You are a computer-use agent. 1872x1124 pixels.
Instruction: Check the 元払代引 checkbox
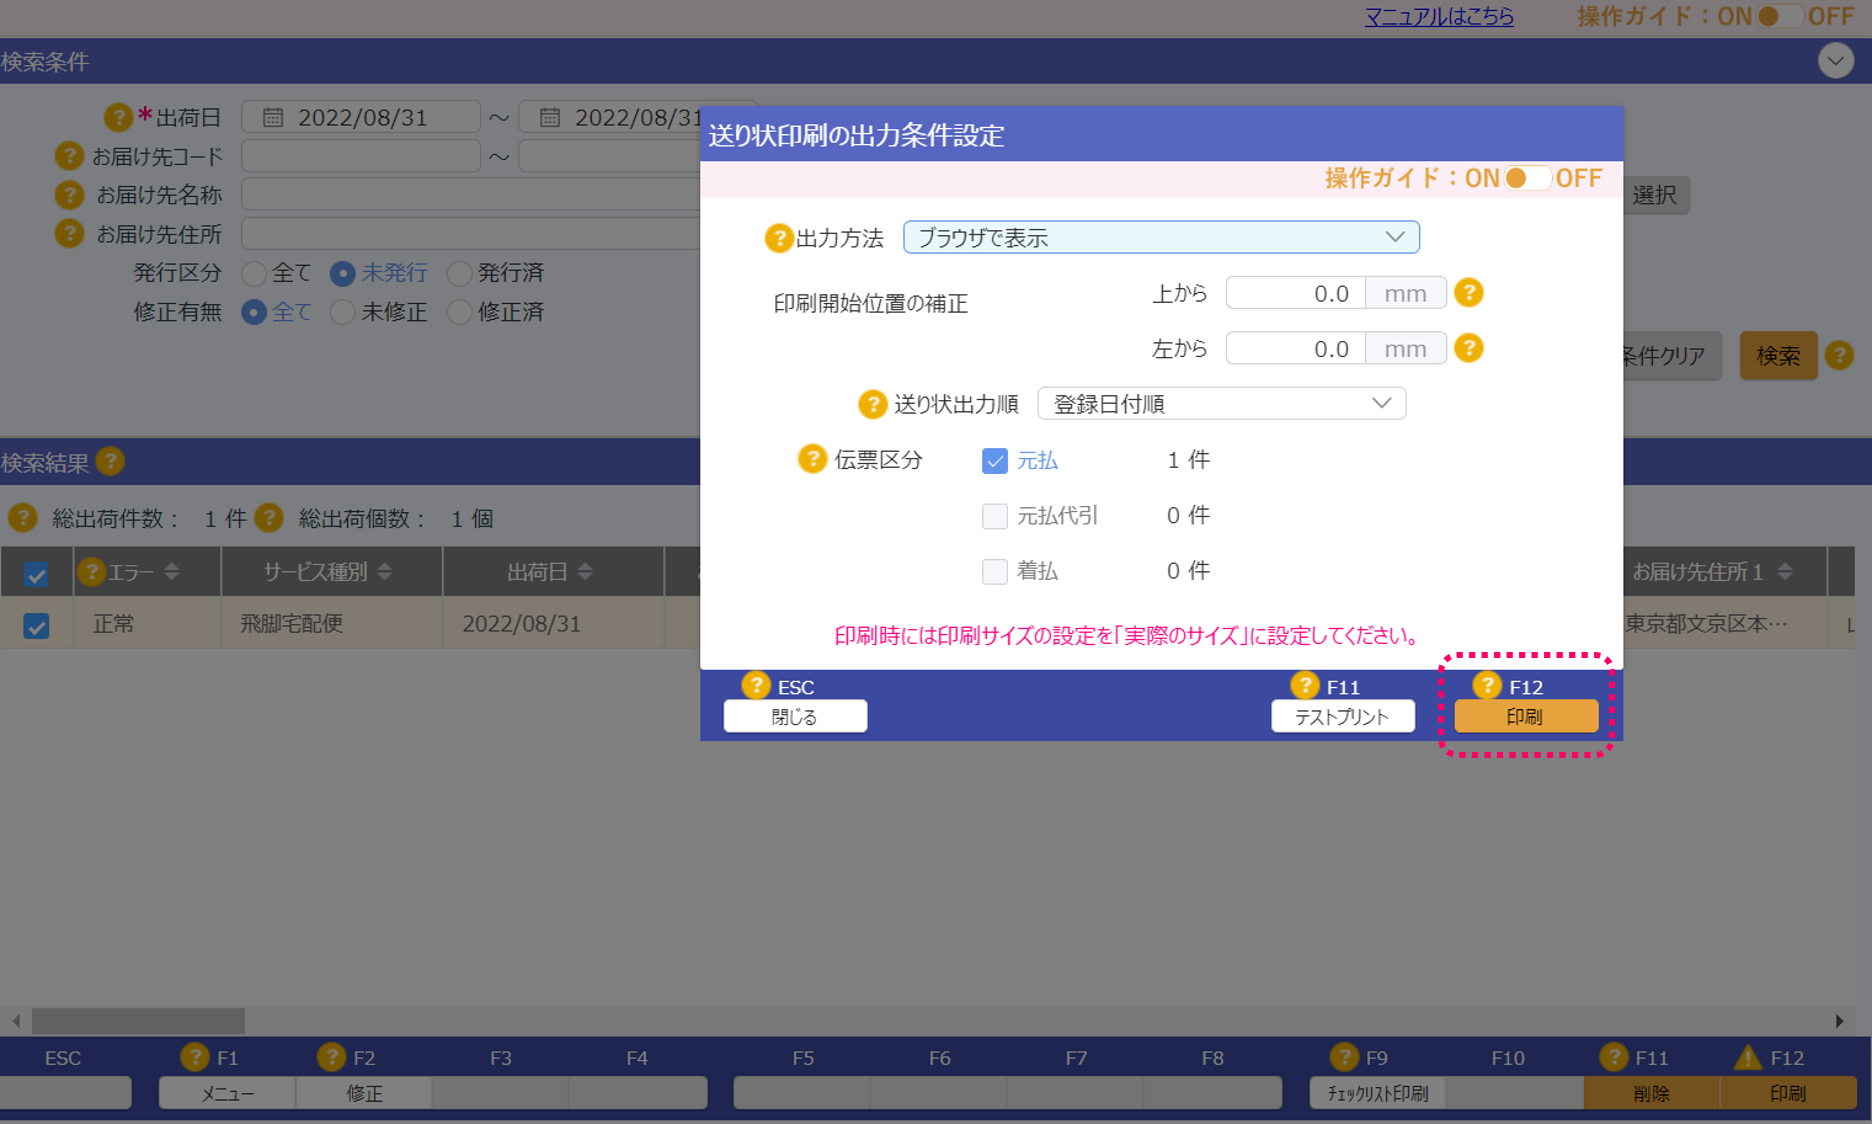pos(994,516)
